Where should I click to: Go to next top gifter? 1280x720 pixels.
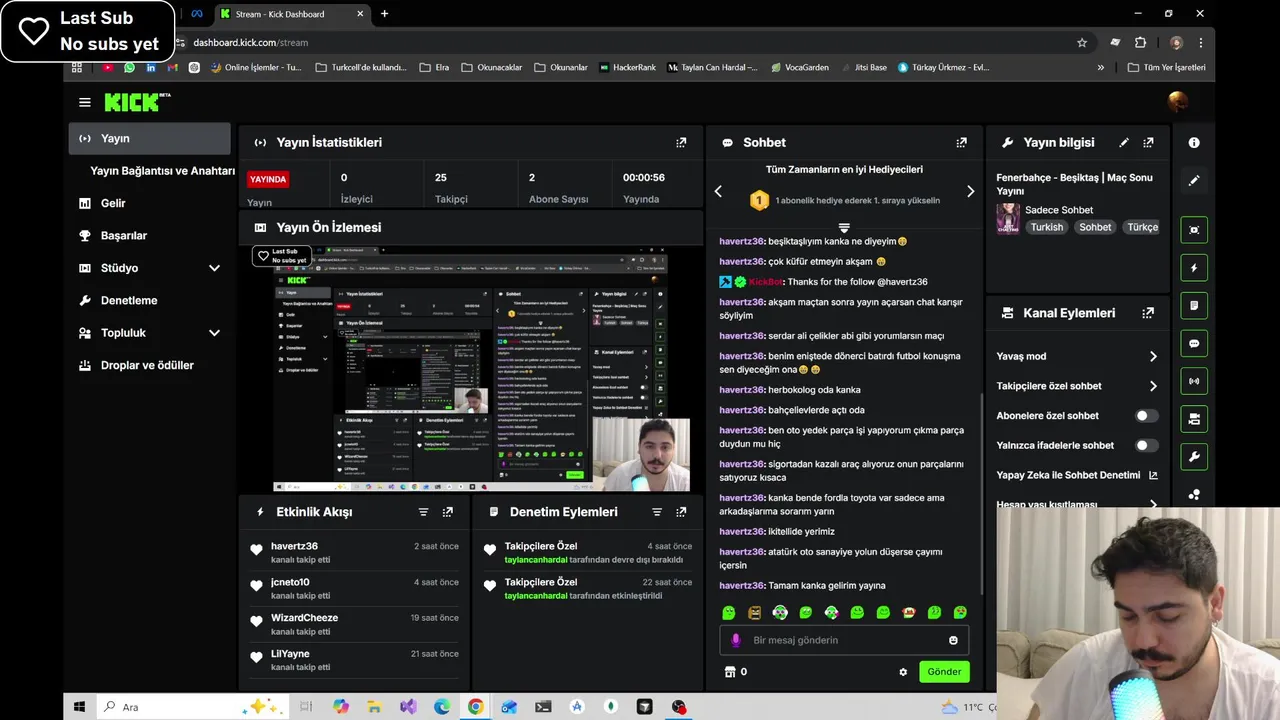coord(970,191)
